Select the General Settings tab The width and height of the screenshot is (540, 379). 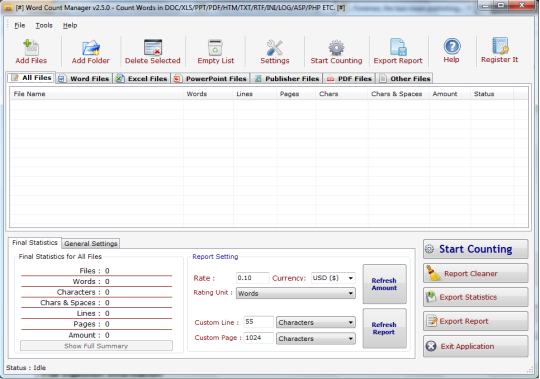[91, 243]
